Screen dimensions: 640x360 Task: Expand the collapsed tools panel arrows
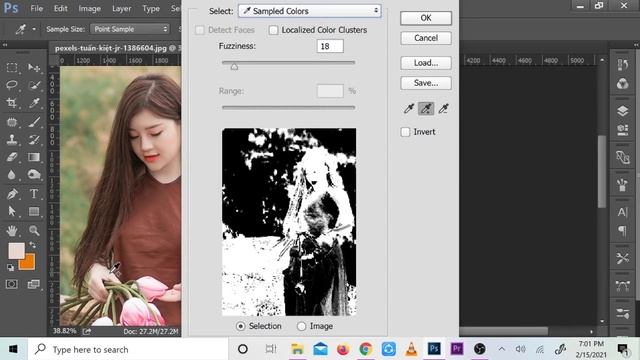(4, 44)
